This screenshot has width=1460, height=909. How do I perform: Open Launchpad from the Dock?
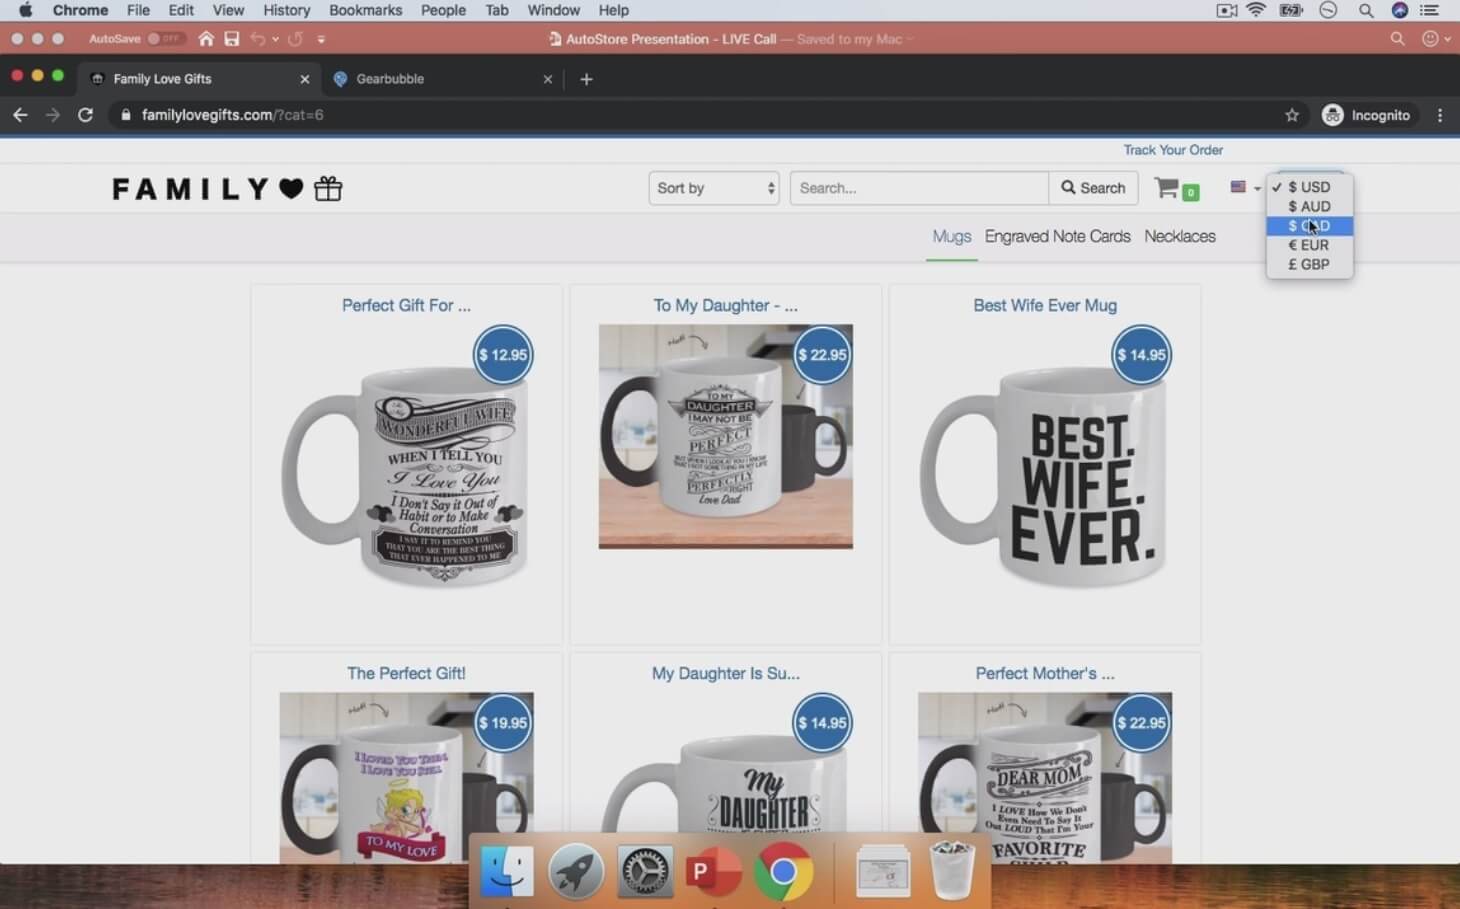click(576, 871)
